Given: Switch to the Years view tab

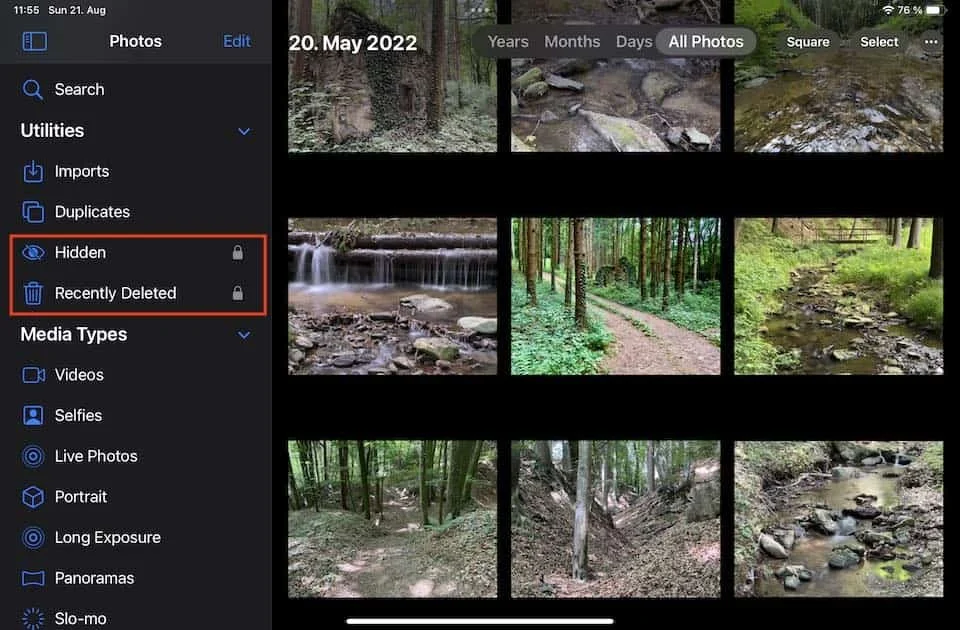Looking at the screenshot, I should click(x=508, y=42).
